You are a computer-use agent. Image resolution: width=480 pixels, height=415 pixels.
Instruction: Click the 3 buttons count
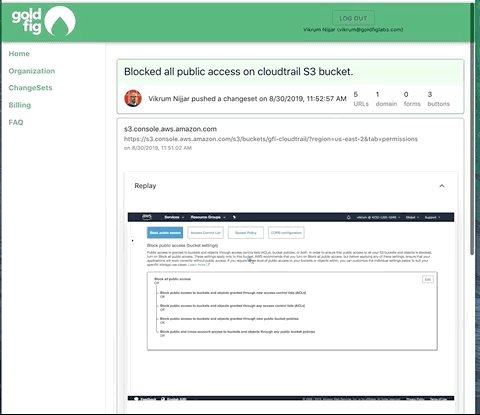pyautogui.click(x=438, y=99)
